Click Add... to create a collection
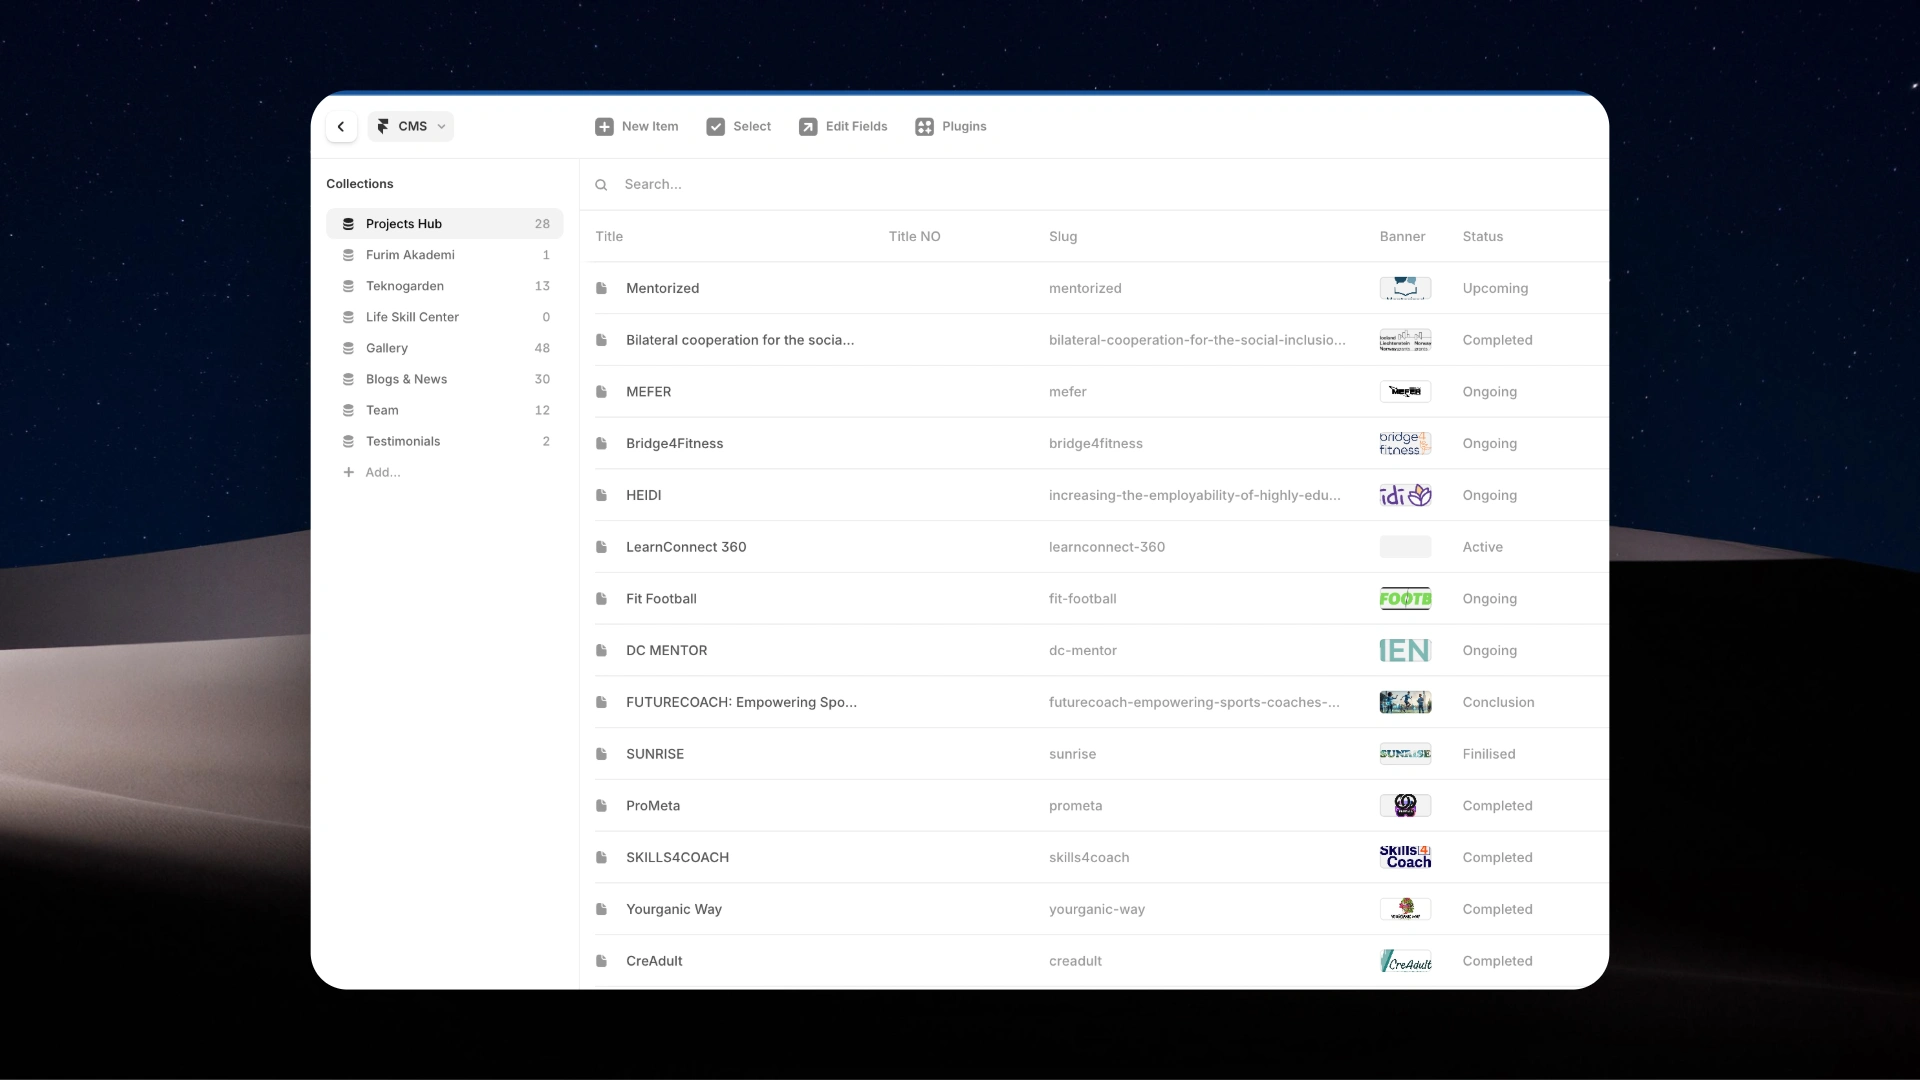Viewport: 1920px width, 1080px height. [x=382, y=472]
